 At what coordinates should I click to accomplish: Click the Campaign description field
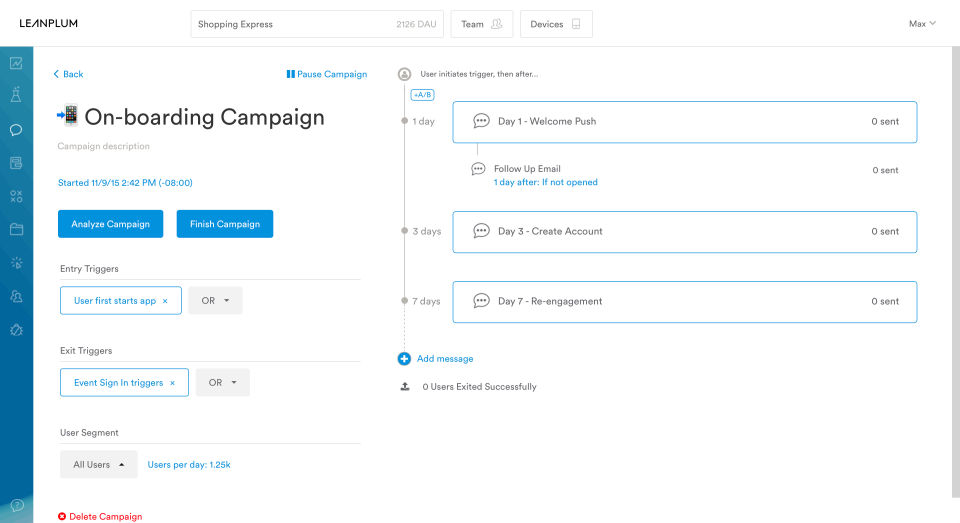104,146
